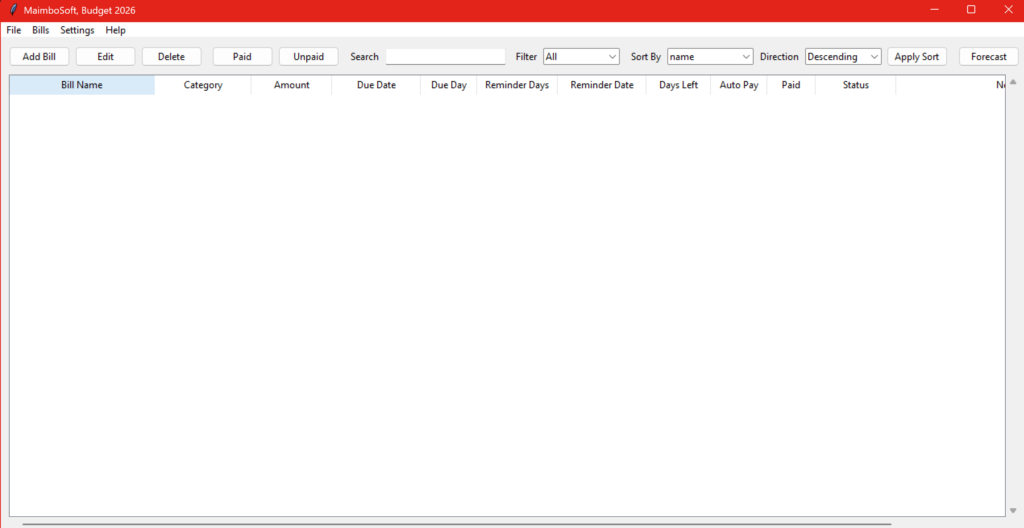Viewport: 1024px width, 528px height.
Task: Open the Bills menu
Action: click(x=40, y=30)
